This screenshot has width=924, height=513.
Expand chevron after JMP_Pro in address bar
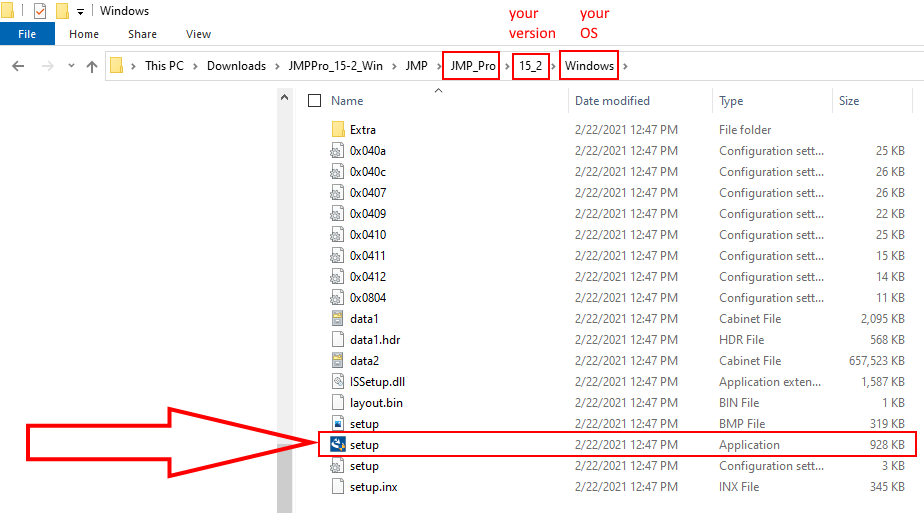(x=507, y=66)
